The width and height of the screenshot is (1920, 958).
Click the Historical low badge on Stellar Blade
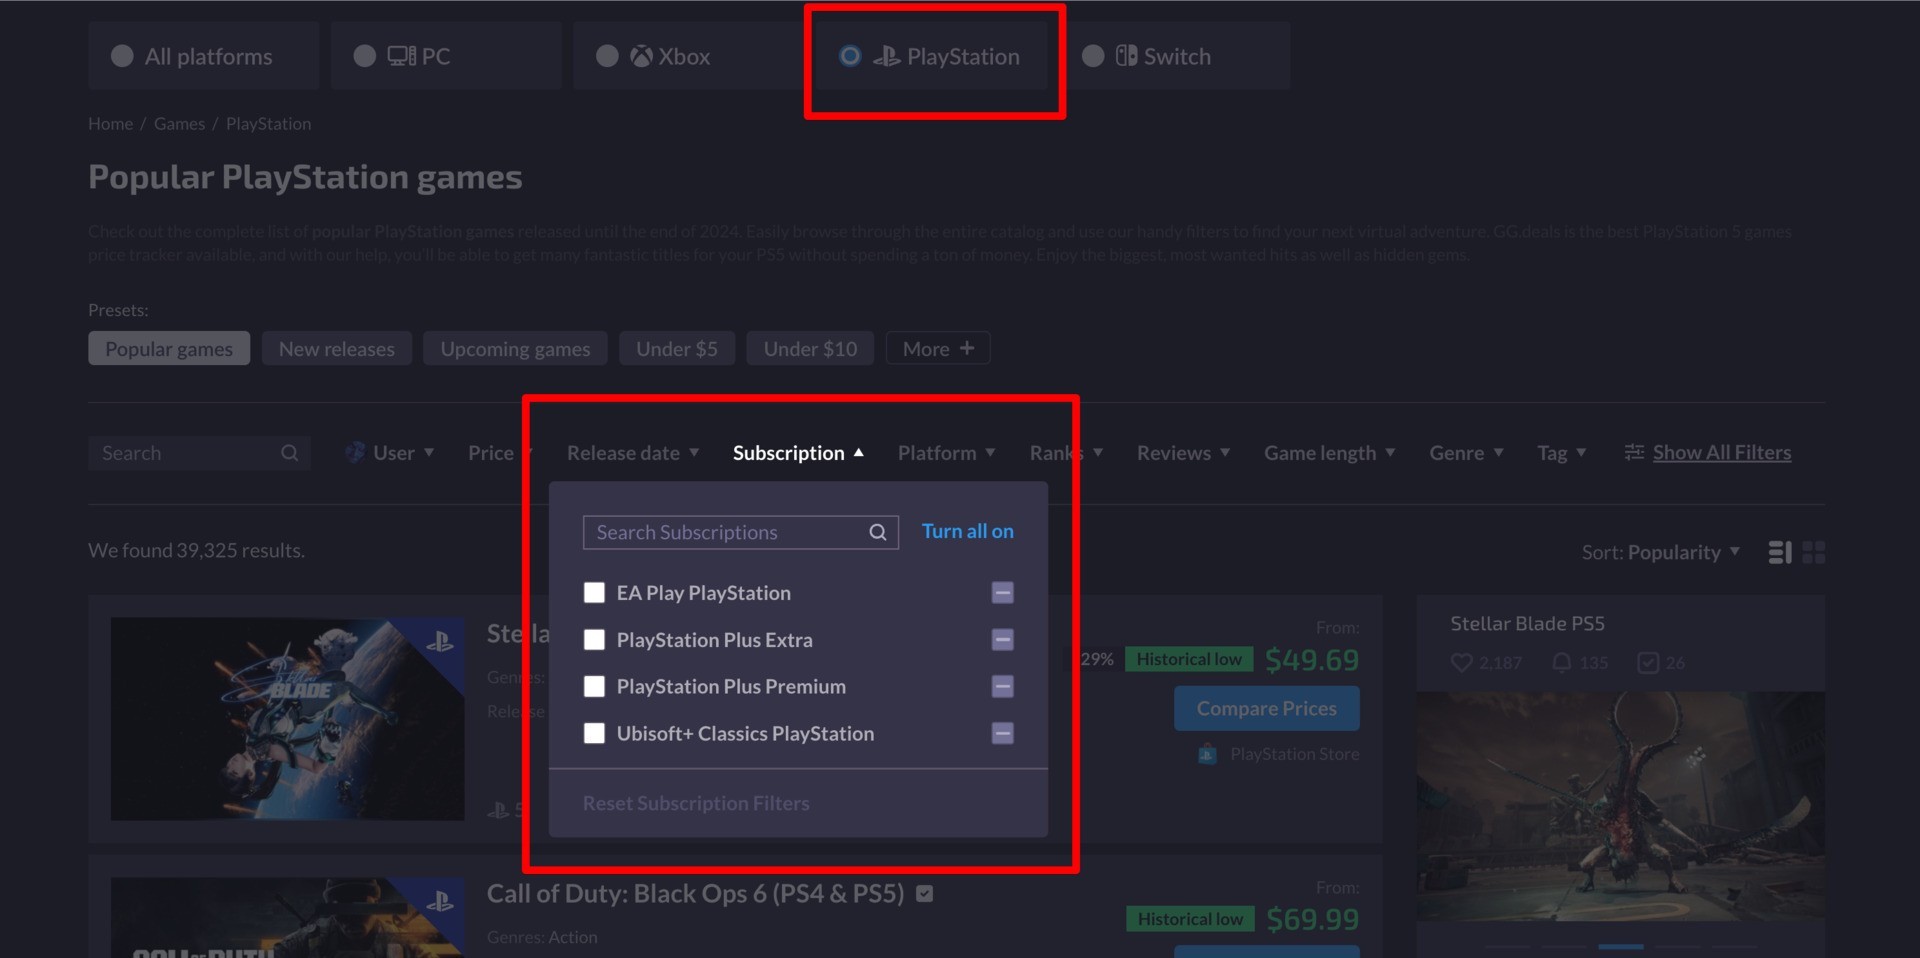(x=1189, y=659)
